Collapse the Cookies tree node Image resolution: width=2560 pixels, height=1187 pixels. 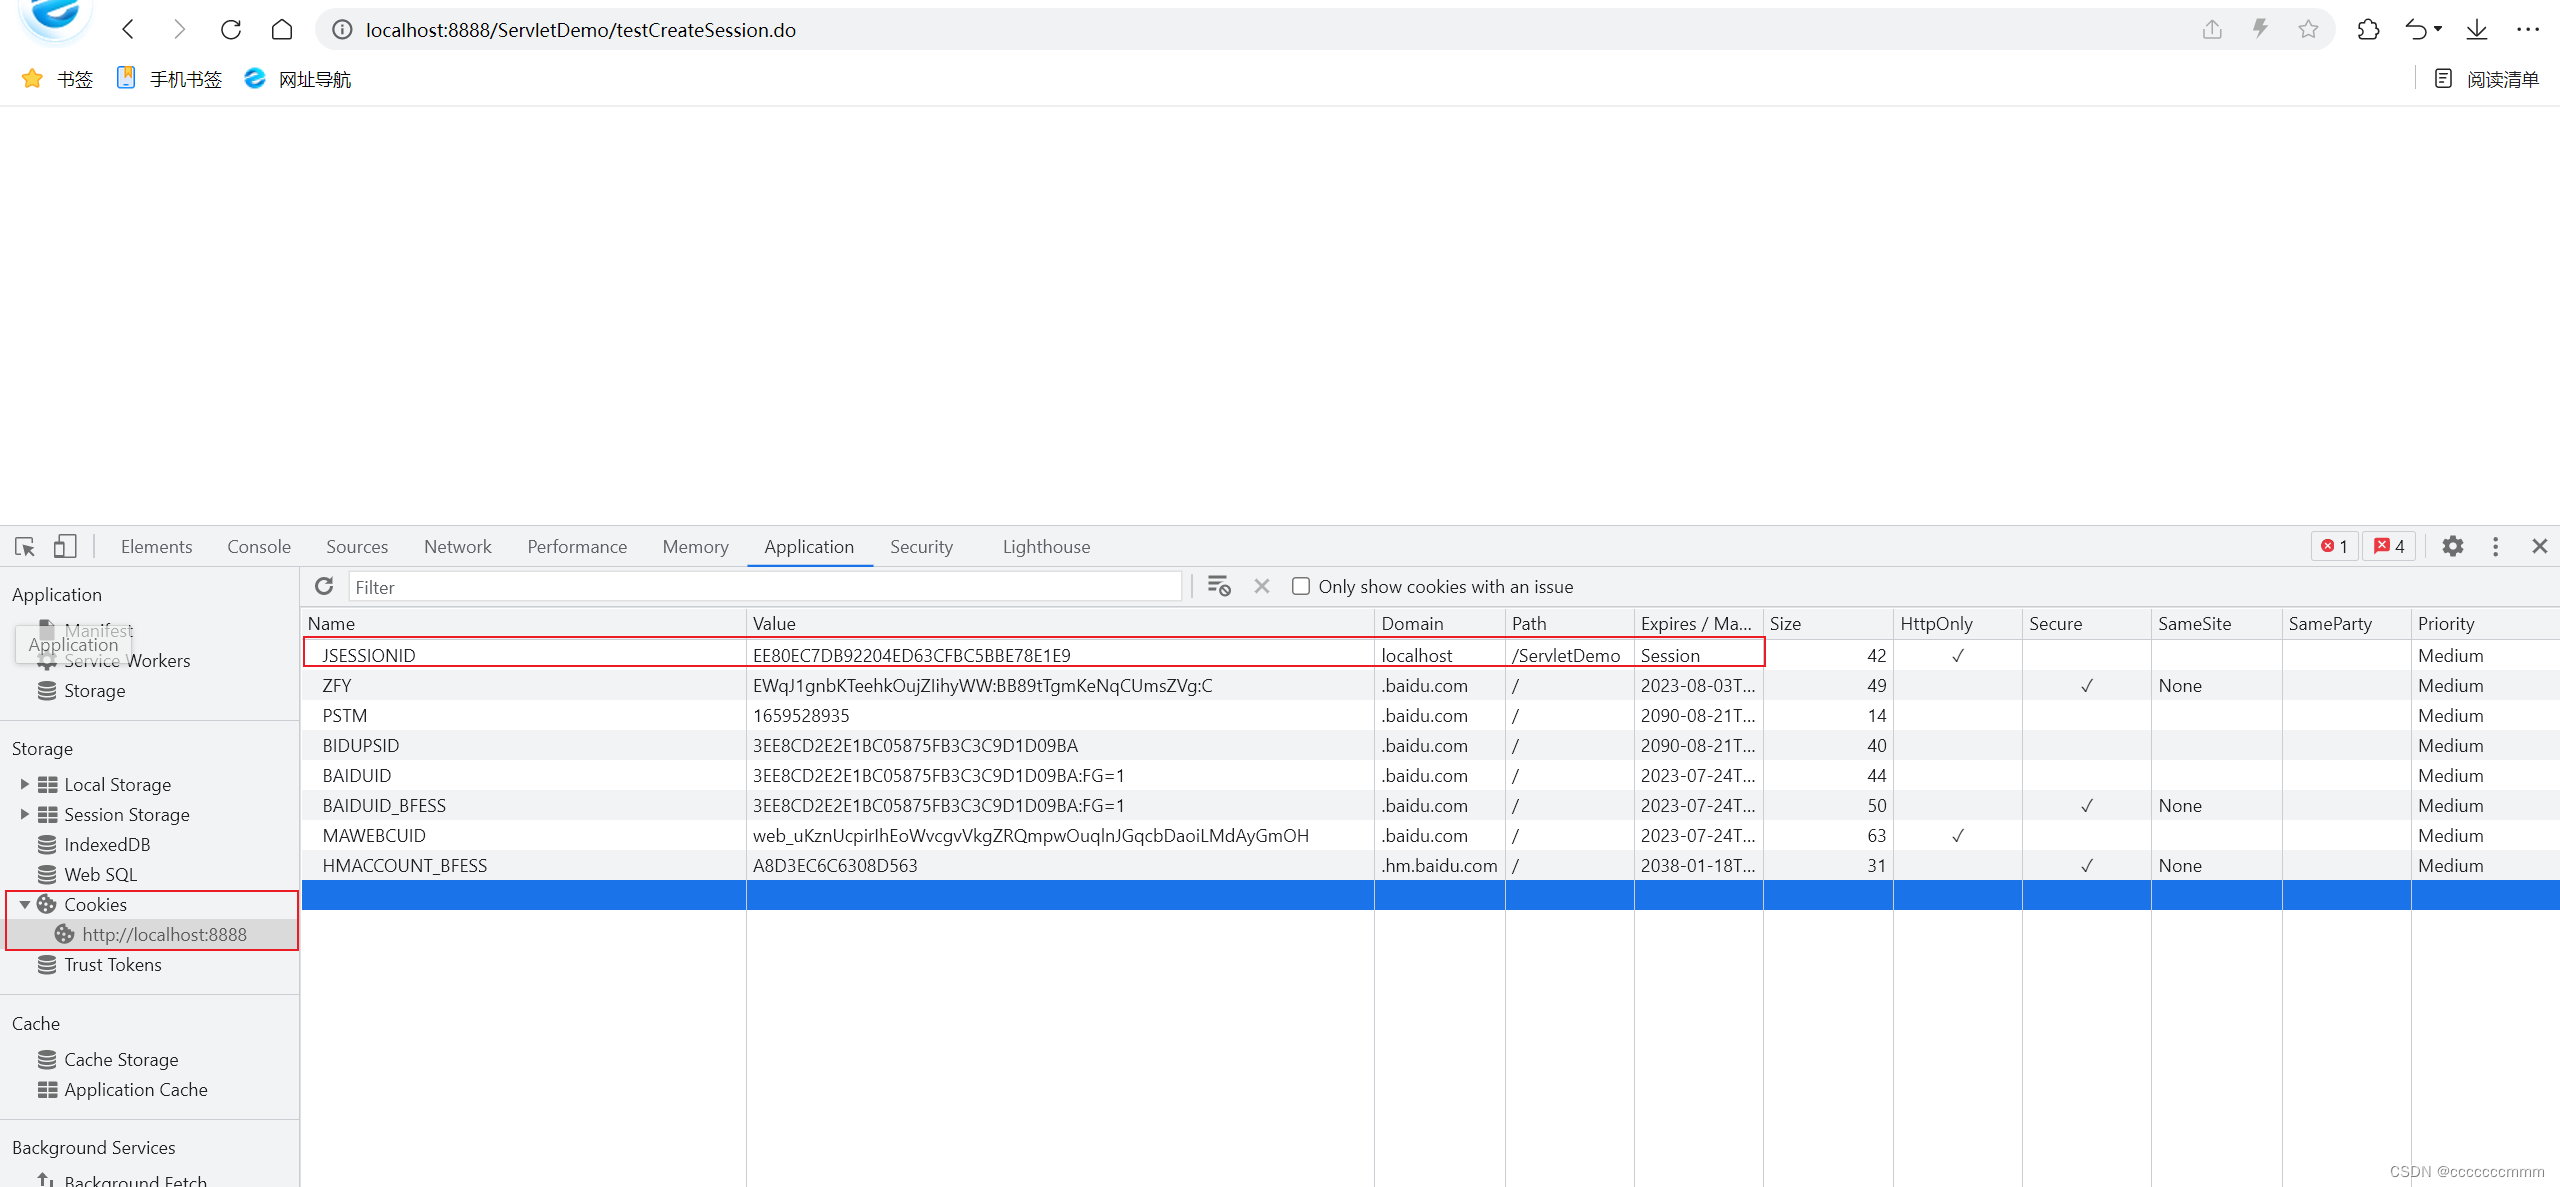[25, 904]
